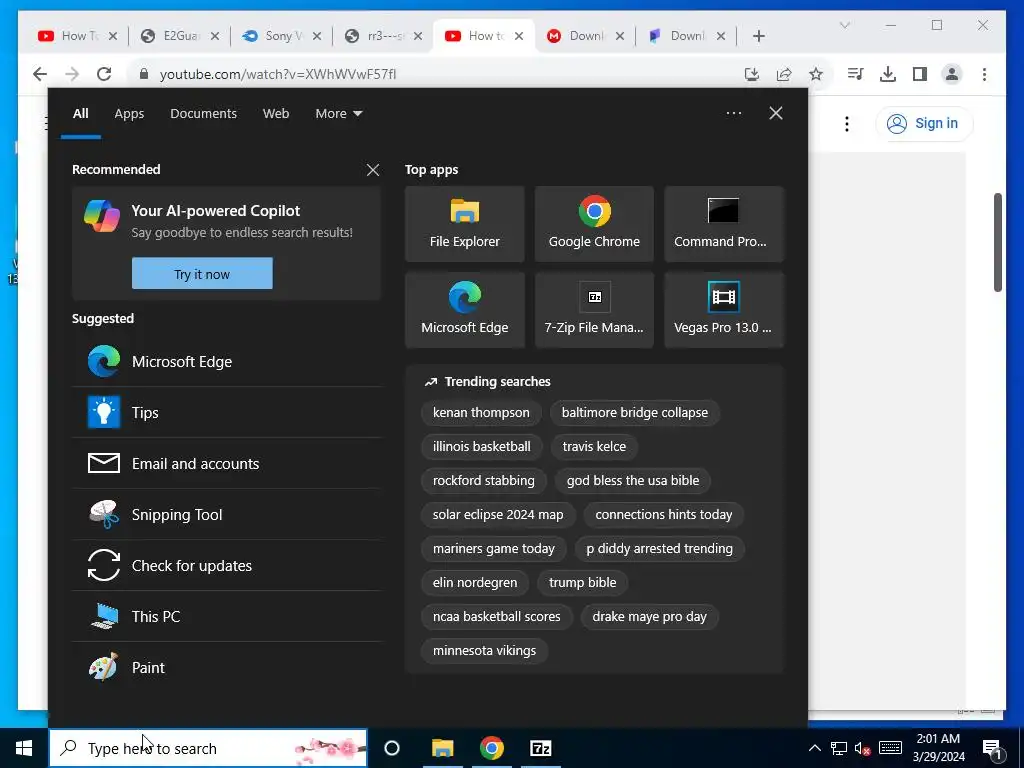Open YouTube settings three-dot menu
This screenshot has height=768, width=1024.
pos(846,123)
